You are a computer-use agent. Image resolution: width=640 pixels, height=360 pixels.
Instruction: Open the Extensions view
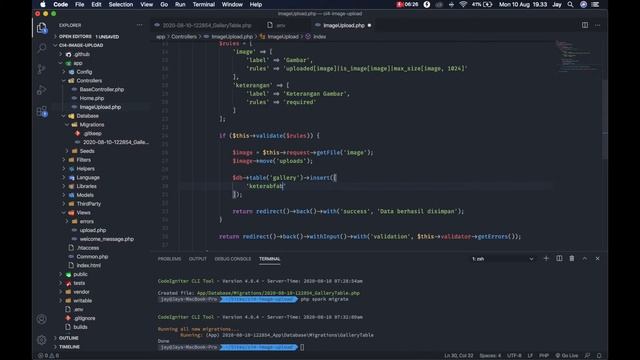(42, 111)
